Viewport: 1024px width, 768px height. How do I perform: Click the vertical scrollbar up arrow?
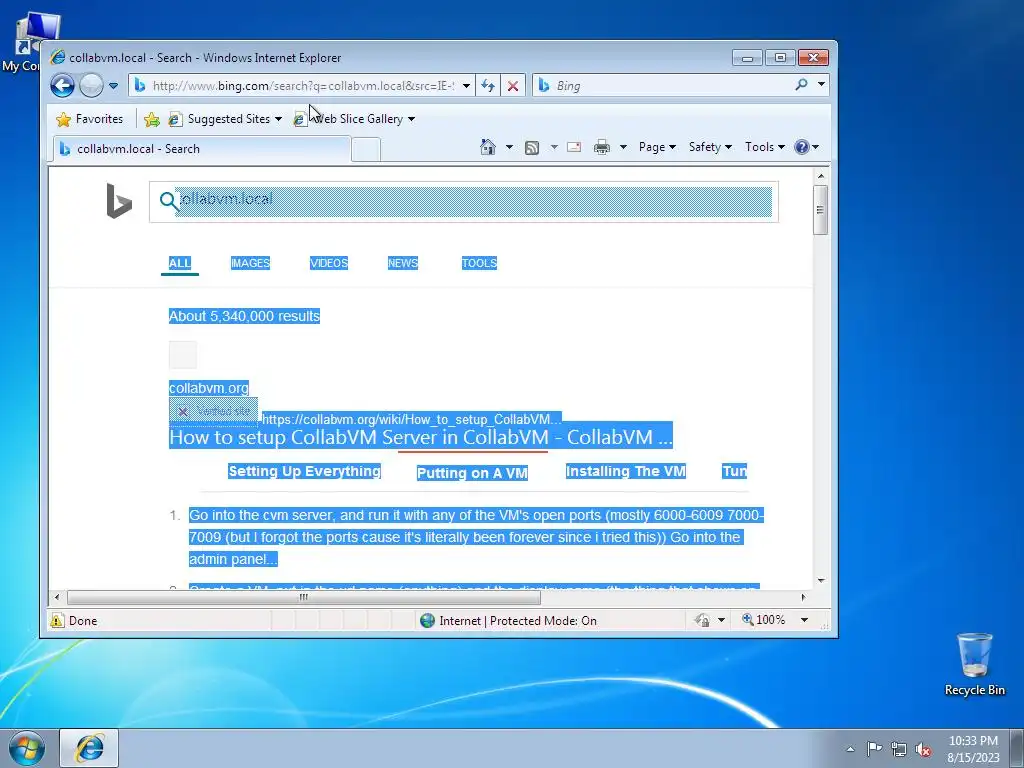(x=821, y=176)
